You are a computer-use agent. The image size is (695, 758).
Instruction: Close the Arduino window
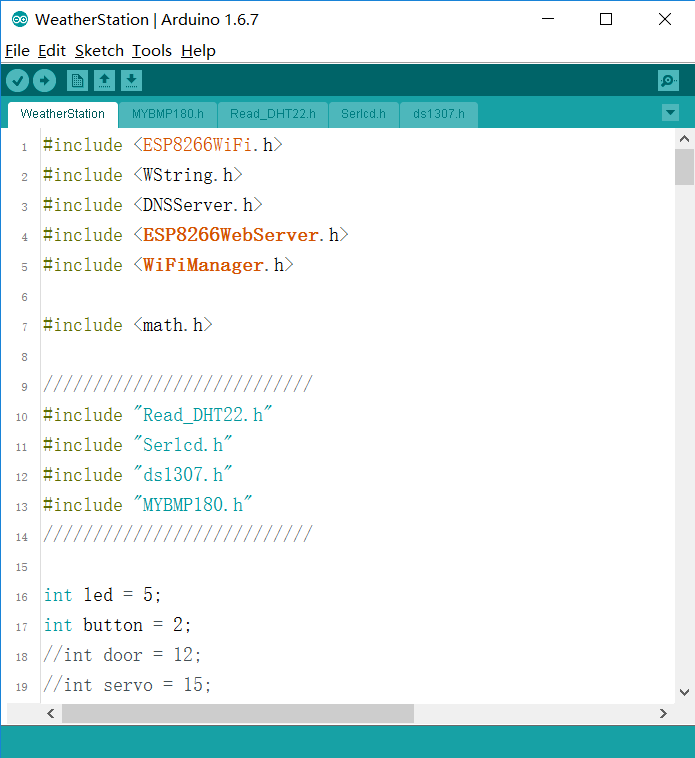click(665, 19)
